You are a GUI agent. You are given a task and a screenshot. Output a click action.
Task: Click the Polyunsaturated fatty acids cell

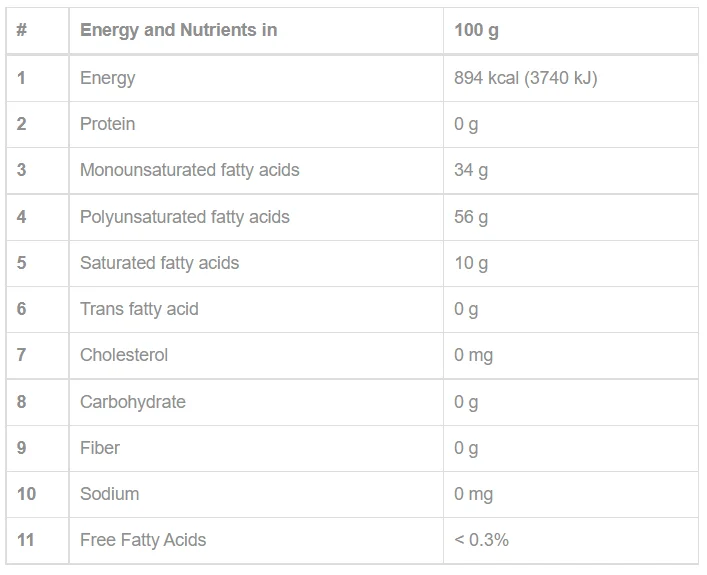(x=256, y=217)
